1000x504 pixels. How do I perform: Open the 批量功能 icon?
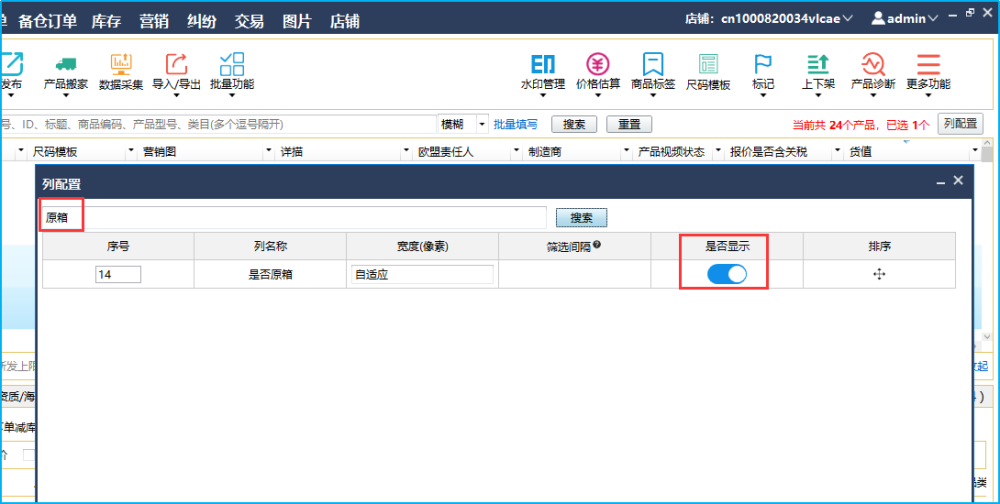pos(232,64)
